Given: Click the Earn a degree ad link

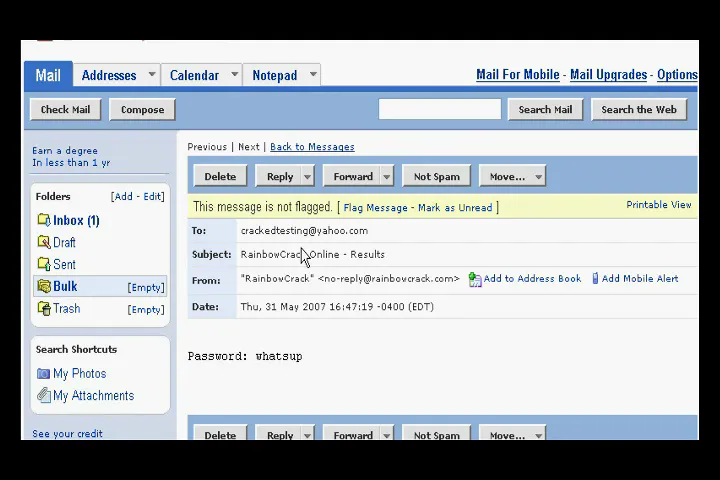Looking at the screenshot, I should (71, 157).
